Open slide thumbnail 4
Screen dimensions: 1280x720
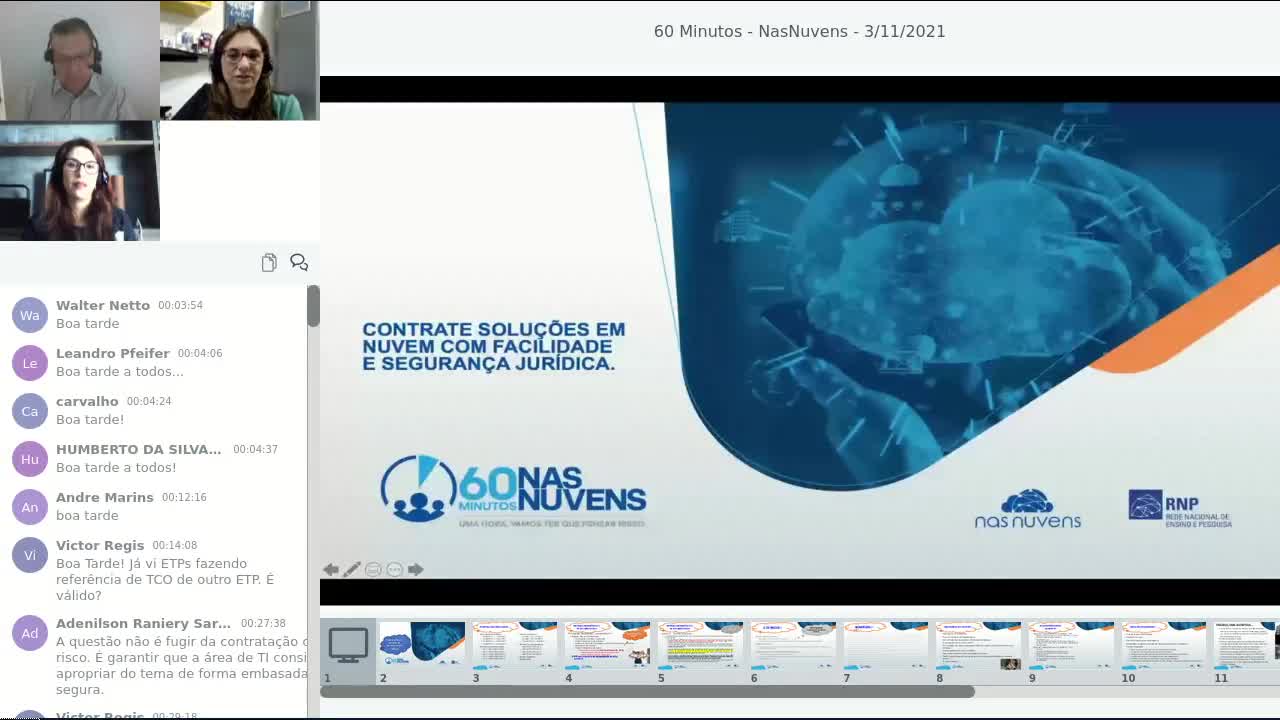coord(608,645)
